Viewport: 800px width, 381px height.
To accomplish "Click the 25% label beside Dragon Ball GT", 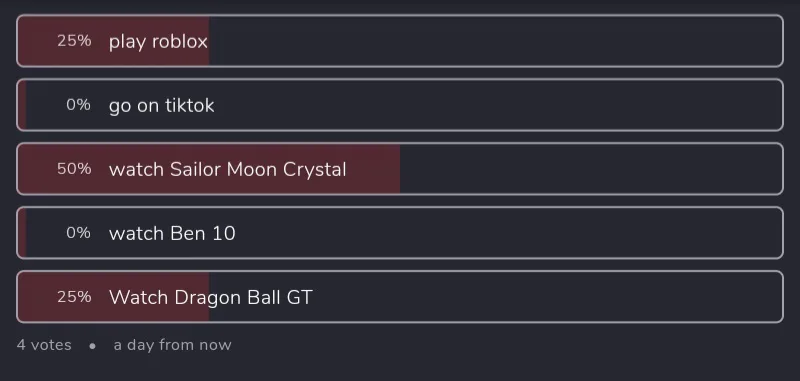I will [74, 297].
